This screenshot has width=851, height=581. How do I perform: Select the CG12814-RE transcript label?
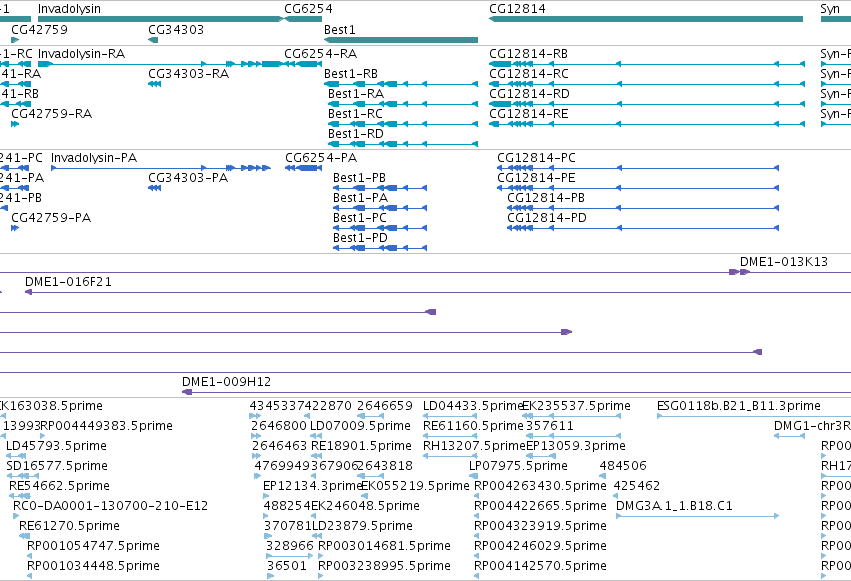pyautogui.click(x=529, y=114)
